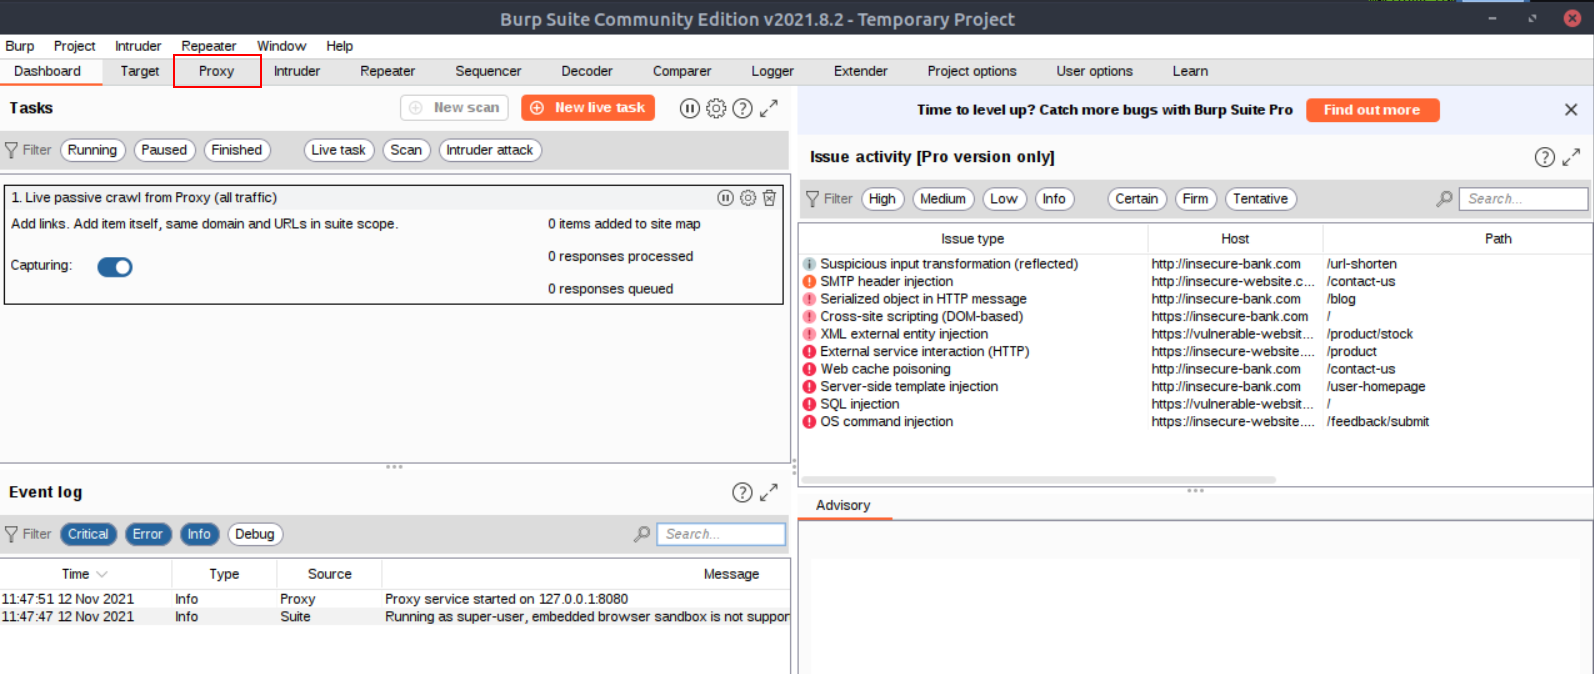Open help for the Tasks panel
The image size is (1594, 674).
pyautogui.click(x=742, y=108)
